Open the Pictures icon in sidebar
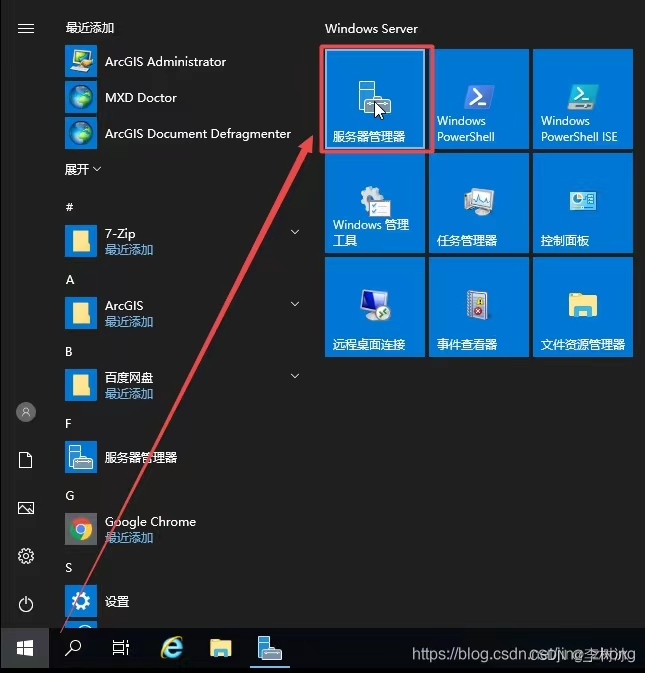Image resolution: width=645 pixels, height=673 pixels. 26,508
